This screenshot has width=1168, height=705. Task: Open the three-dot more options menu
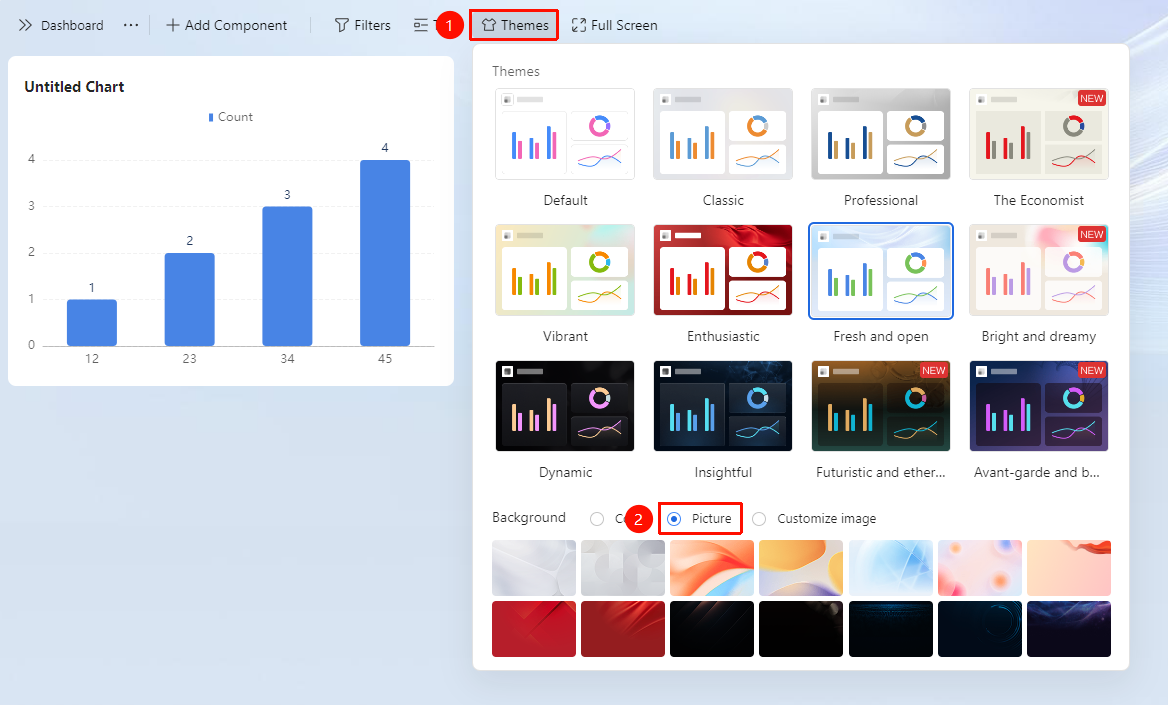pyautogui.click(x=131, y=25)
